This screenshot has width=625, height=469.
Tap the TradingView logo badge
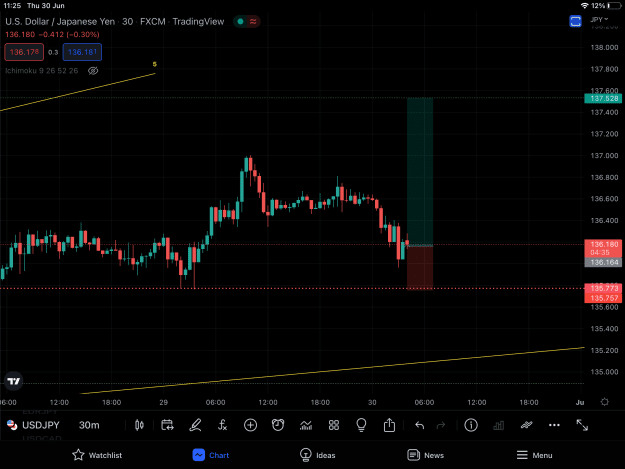coord(14,381)
